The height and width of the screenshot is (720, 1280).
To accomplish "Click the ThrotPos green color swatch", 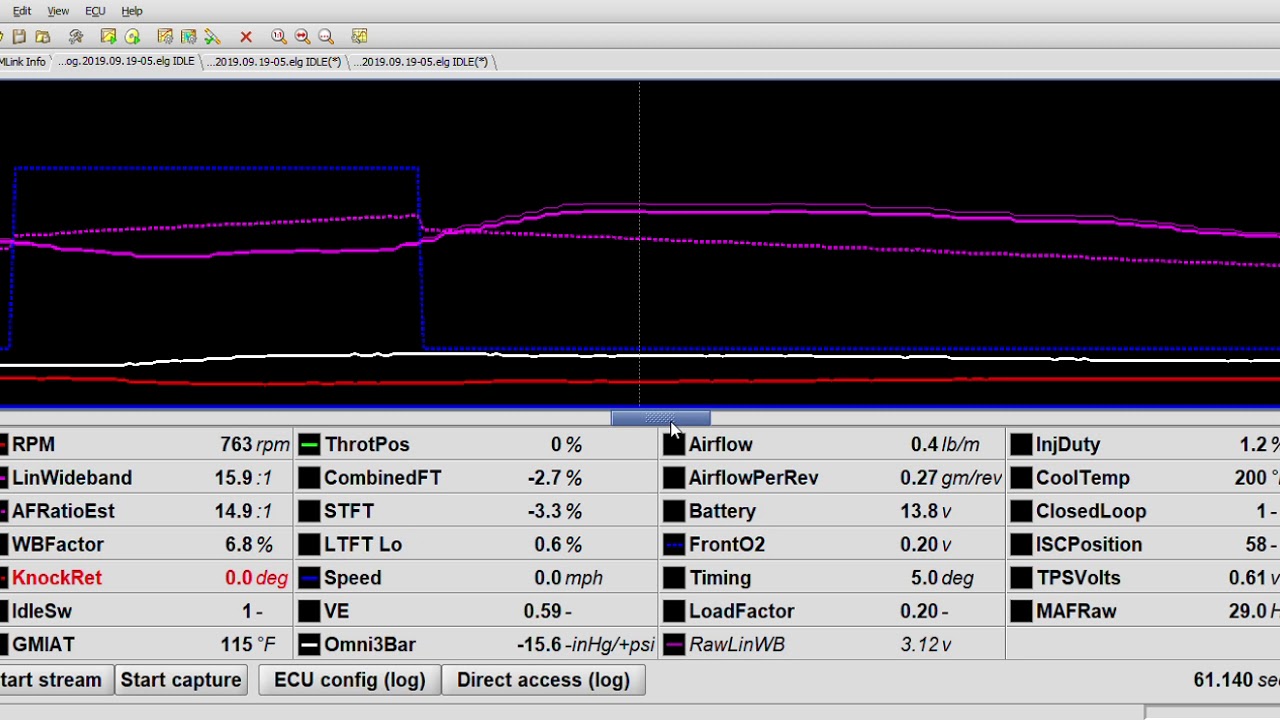I will coord(309,445).
